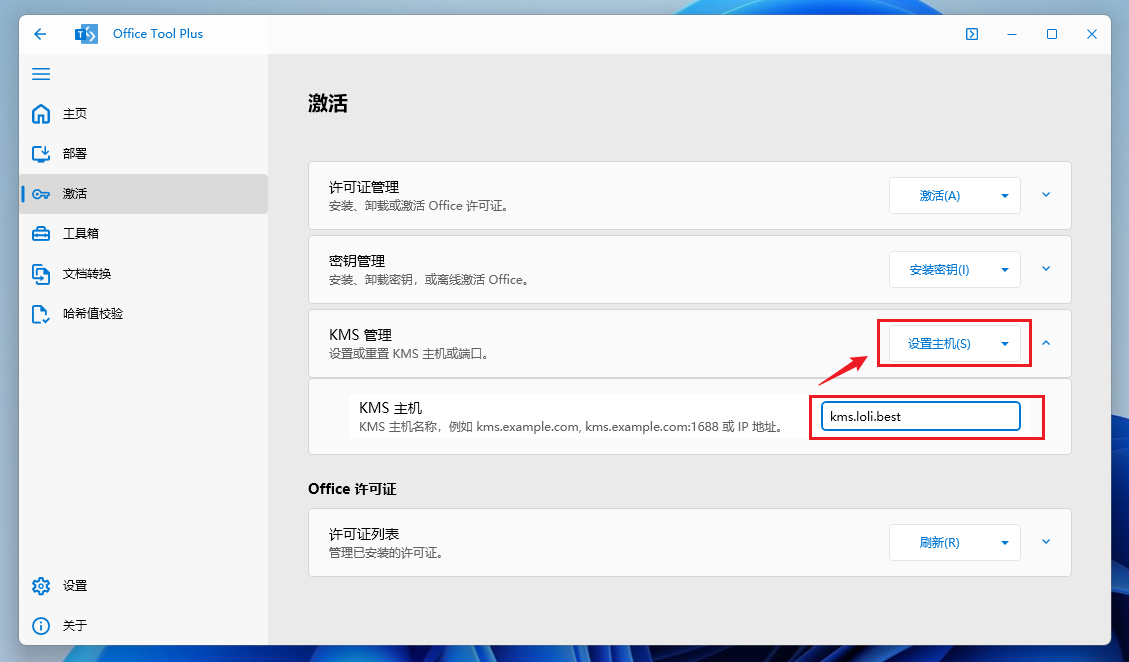Click the gear icon next to 设置

(41, 586)
